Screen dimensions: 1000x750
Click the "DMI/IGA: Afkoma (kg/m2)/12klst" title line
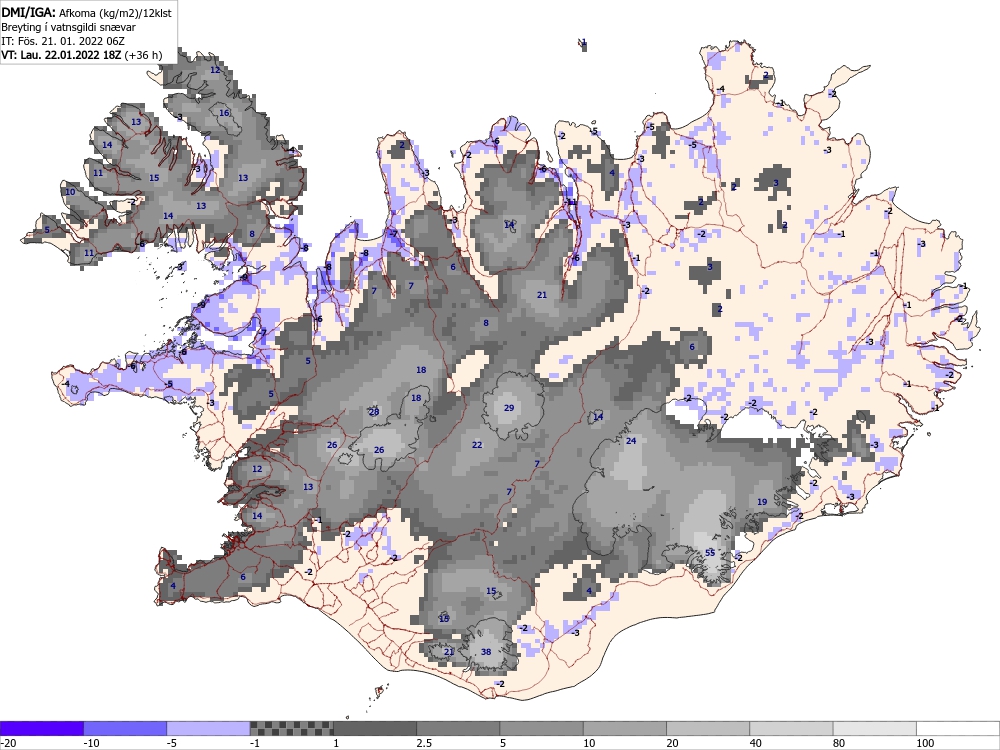click(x=87, y=13)
